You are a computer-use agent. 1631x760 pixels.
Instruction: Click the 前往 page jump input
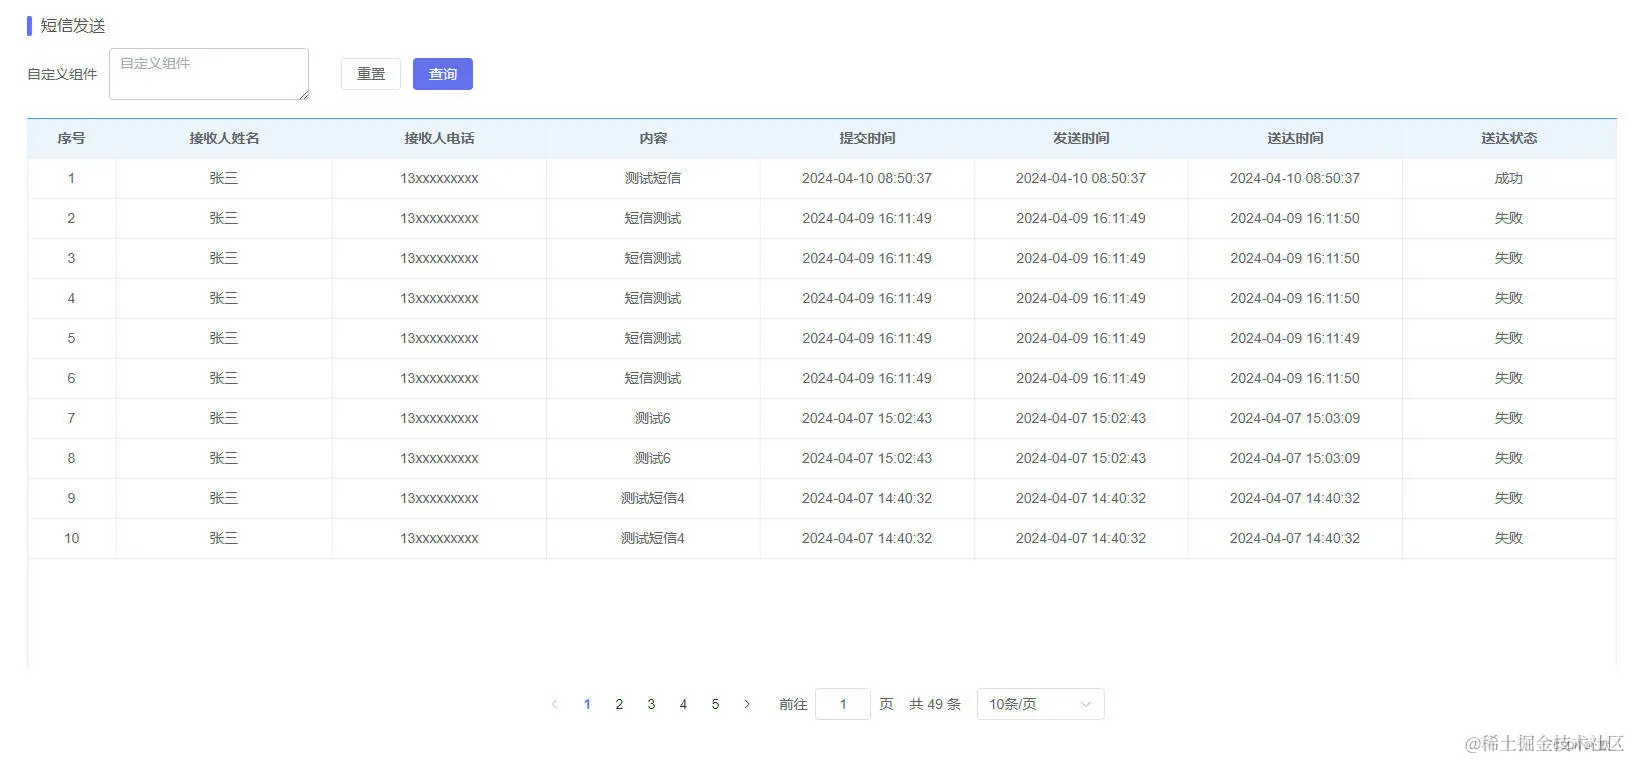(843, 704)
